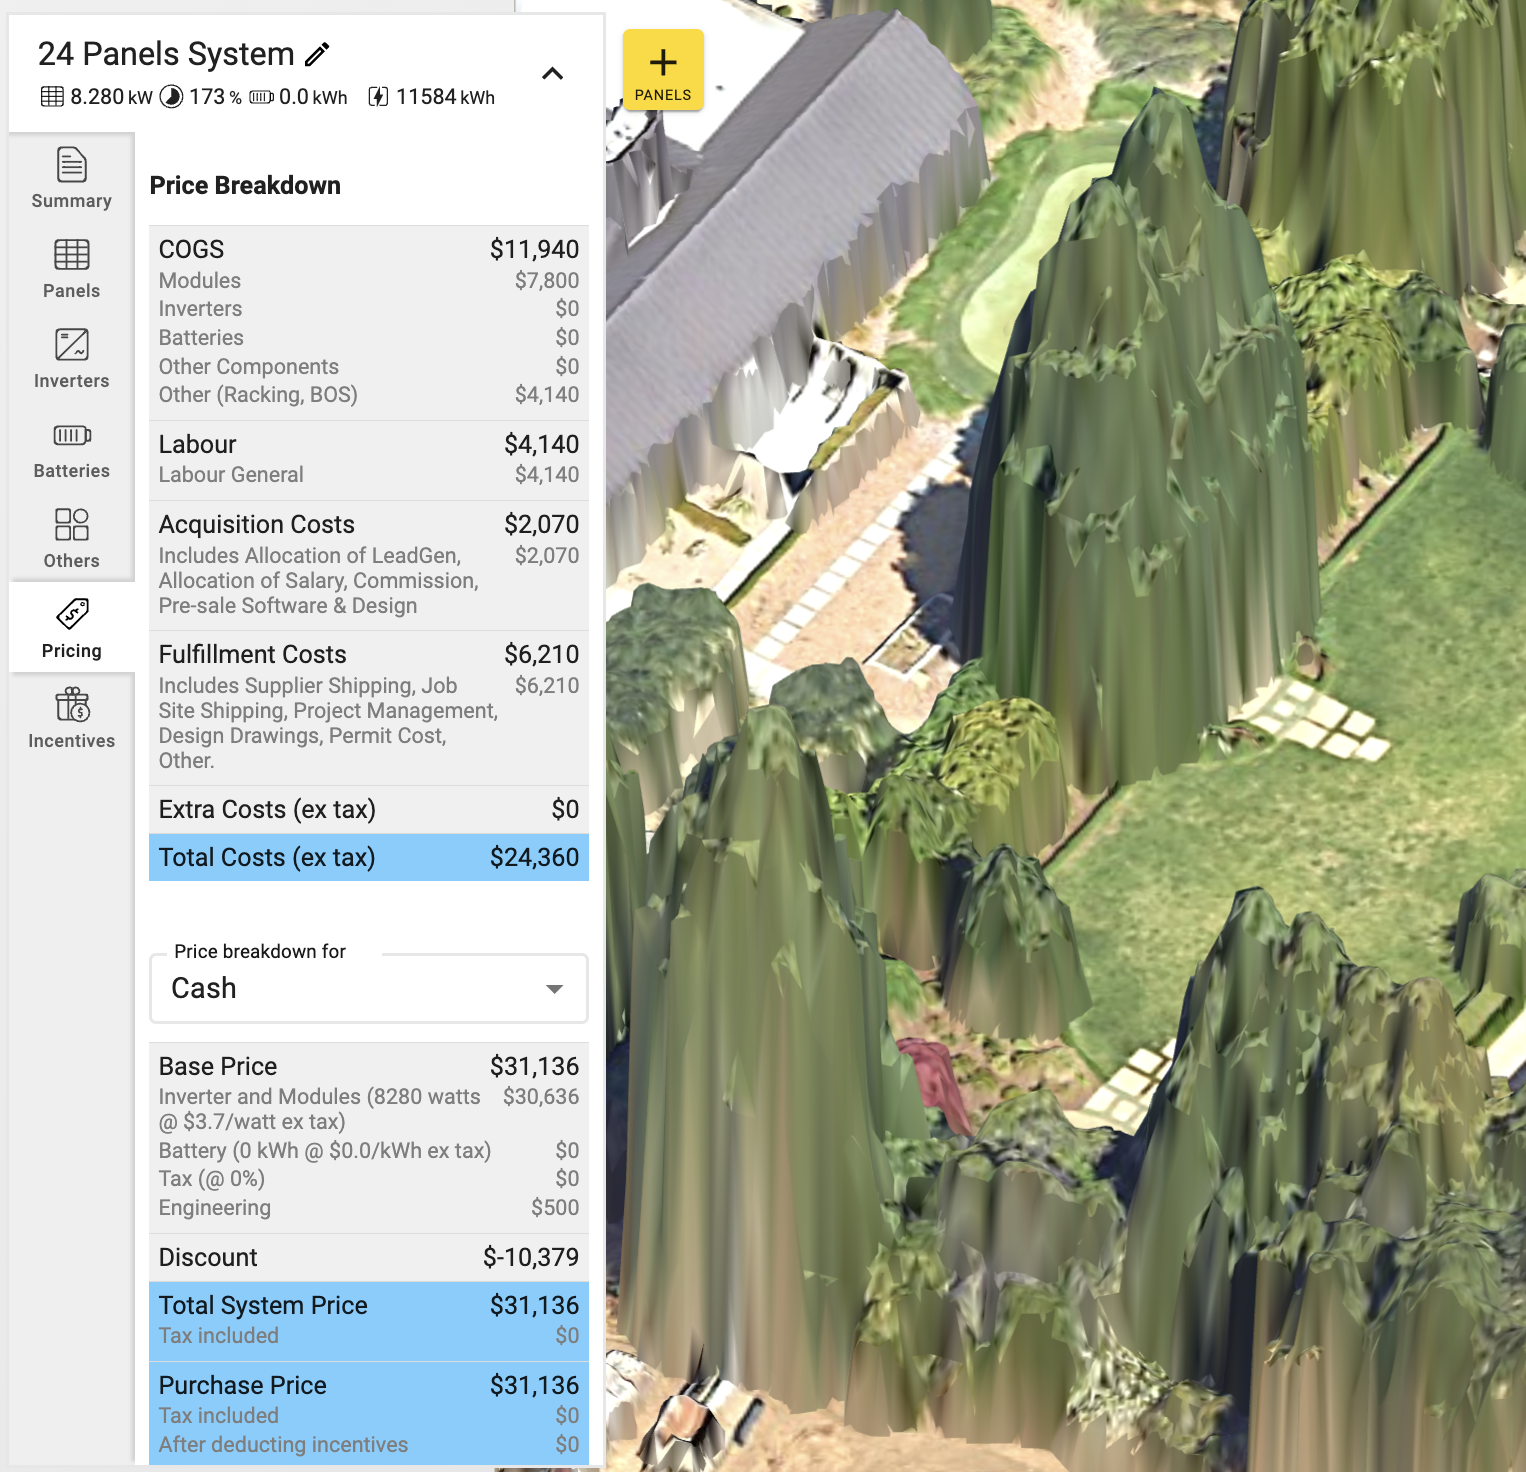Click the 11584 kWh output value
1526x1472 pixels.
445,97
